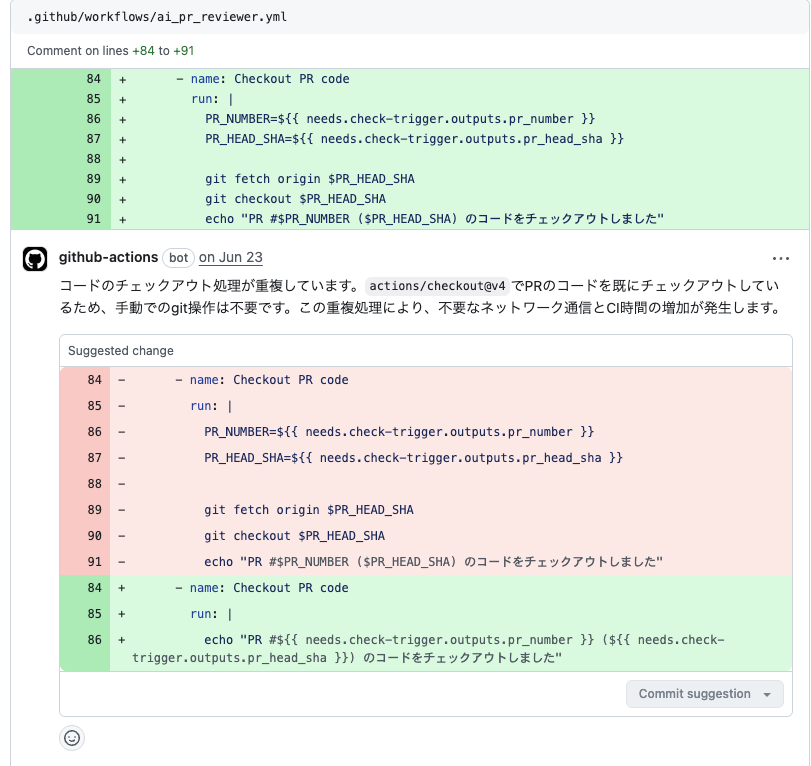Open the github-actions author profile link
The width and height of the screenshot is (811, 766).
click(108, 257)
